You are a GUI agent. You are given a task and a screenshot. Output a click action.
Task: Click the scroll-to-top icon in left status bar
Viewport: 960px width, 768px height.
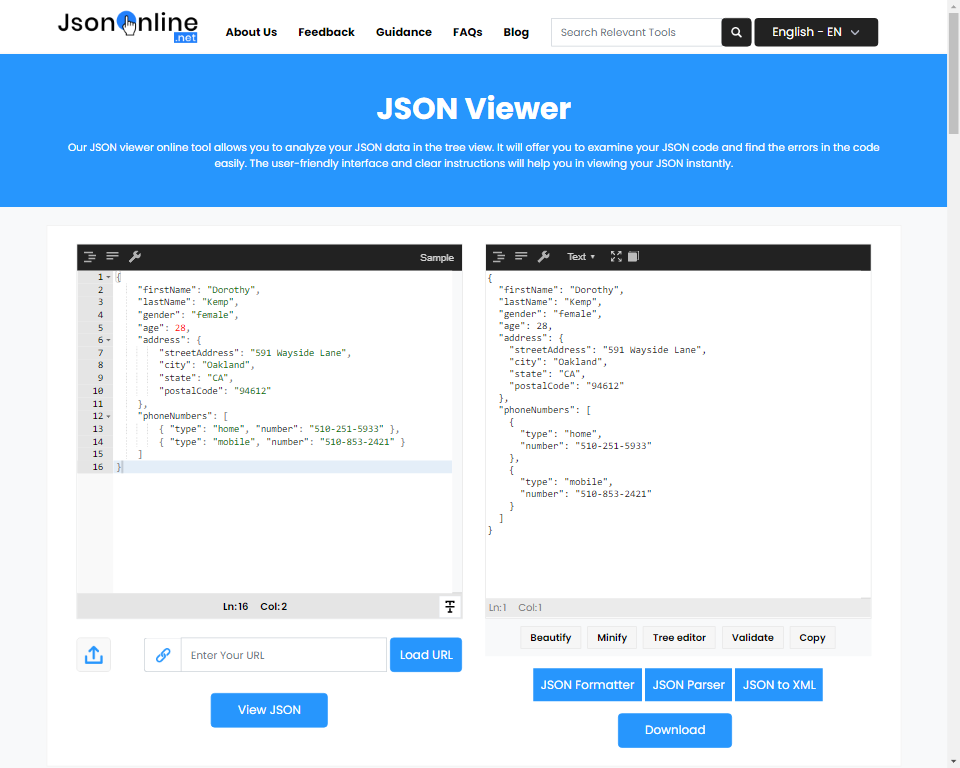(x=450, y=607)
